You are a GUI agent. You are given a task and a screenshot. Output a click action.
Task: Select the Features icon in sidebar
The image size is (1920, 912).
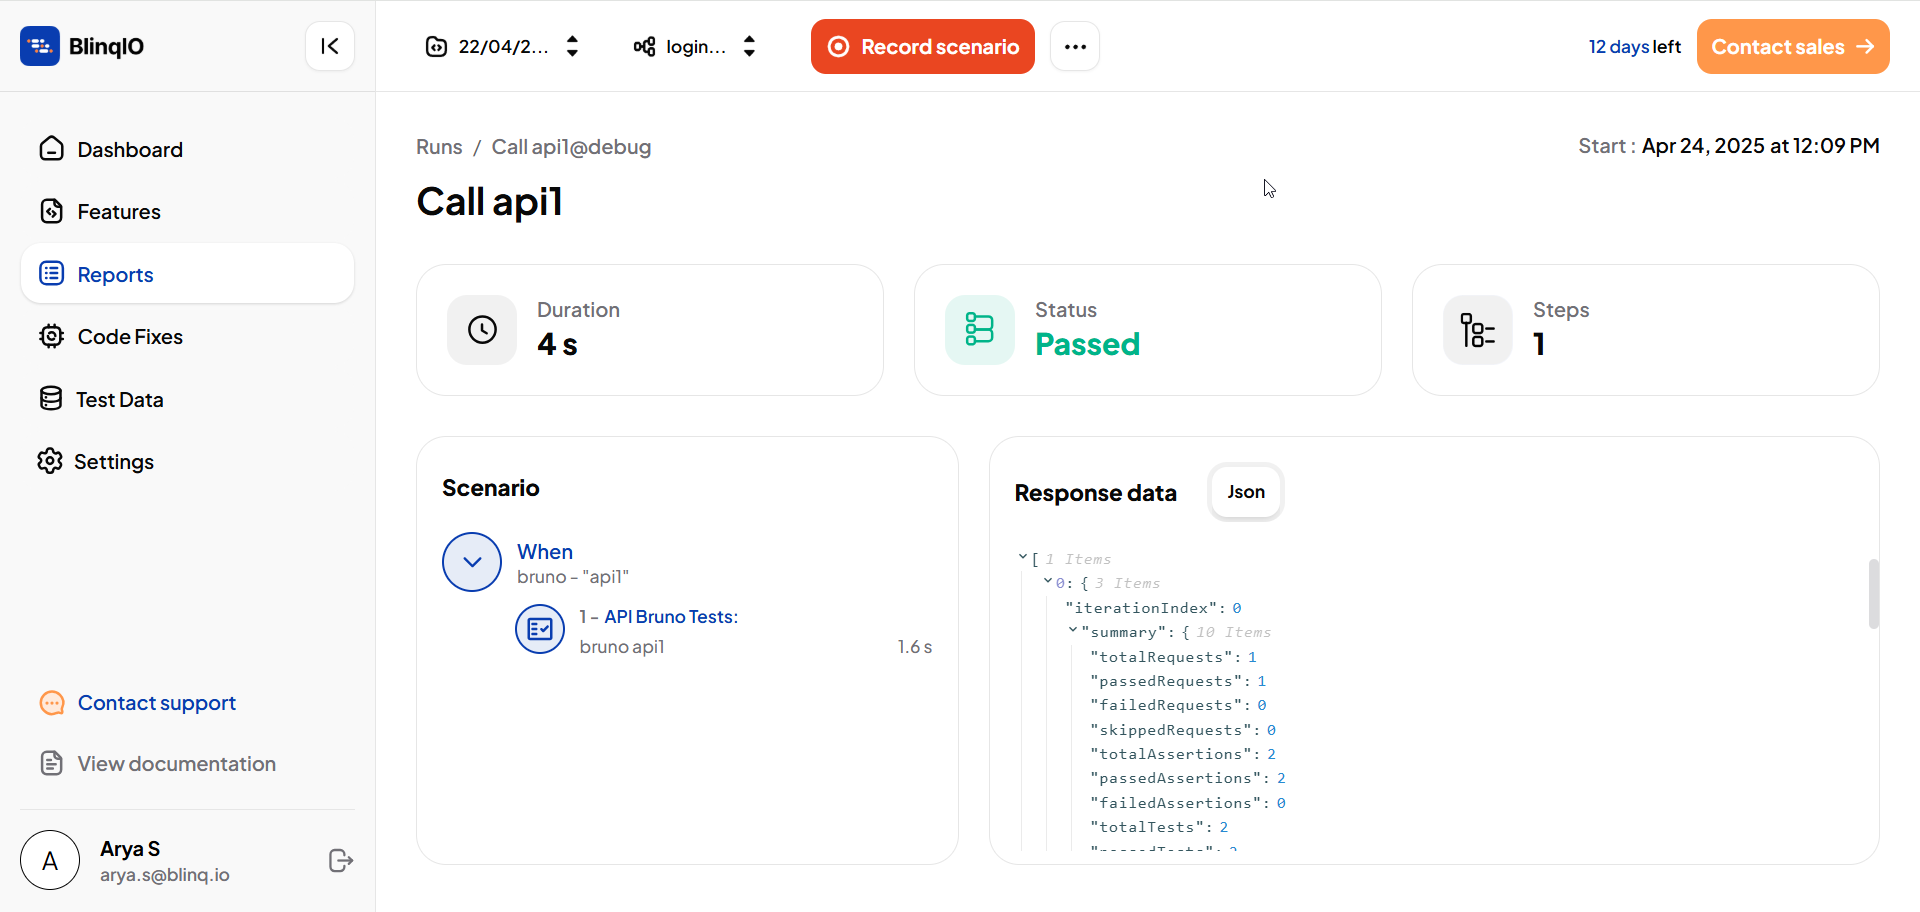click(51, 211)
